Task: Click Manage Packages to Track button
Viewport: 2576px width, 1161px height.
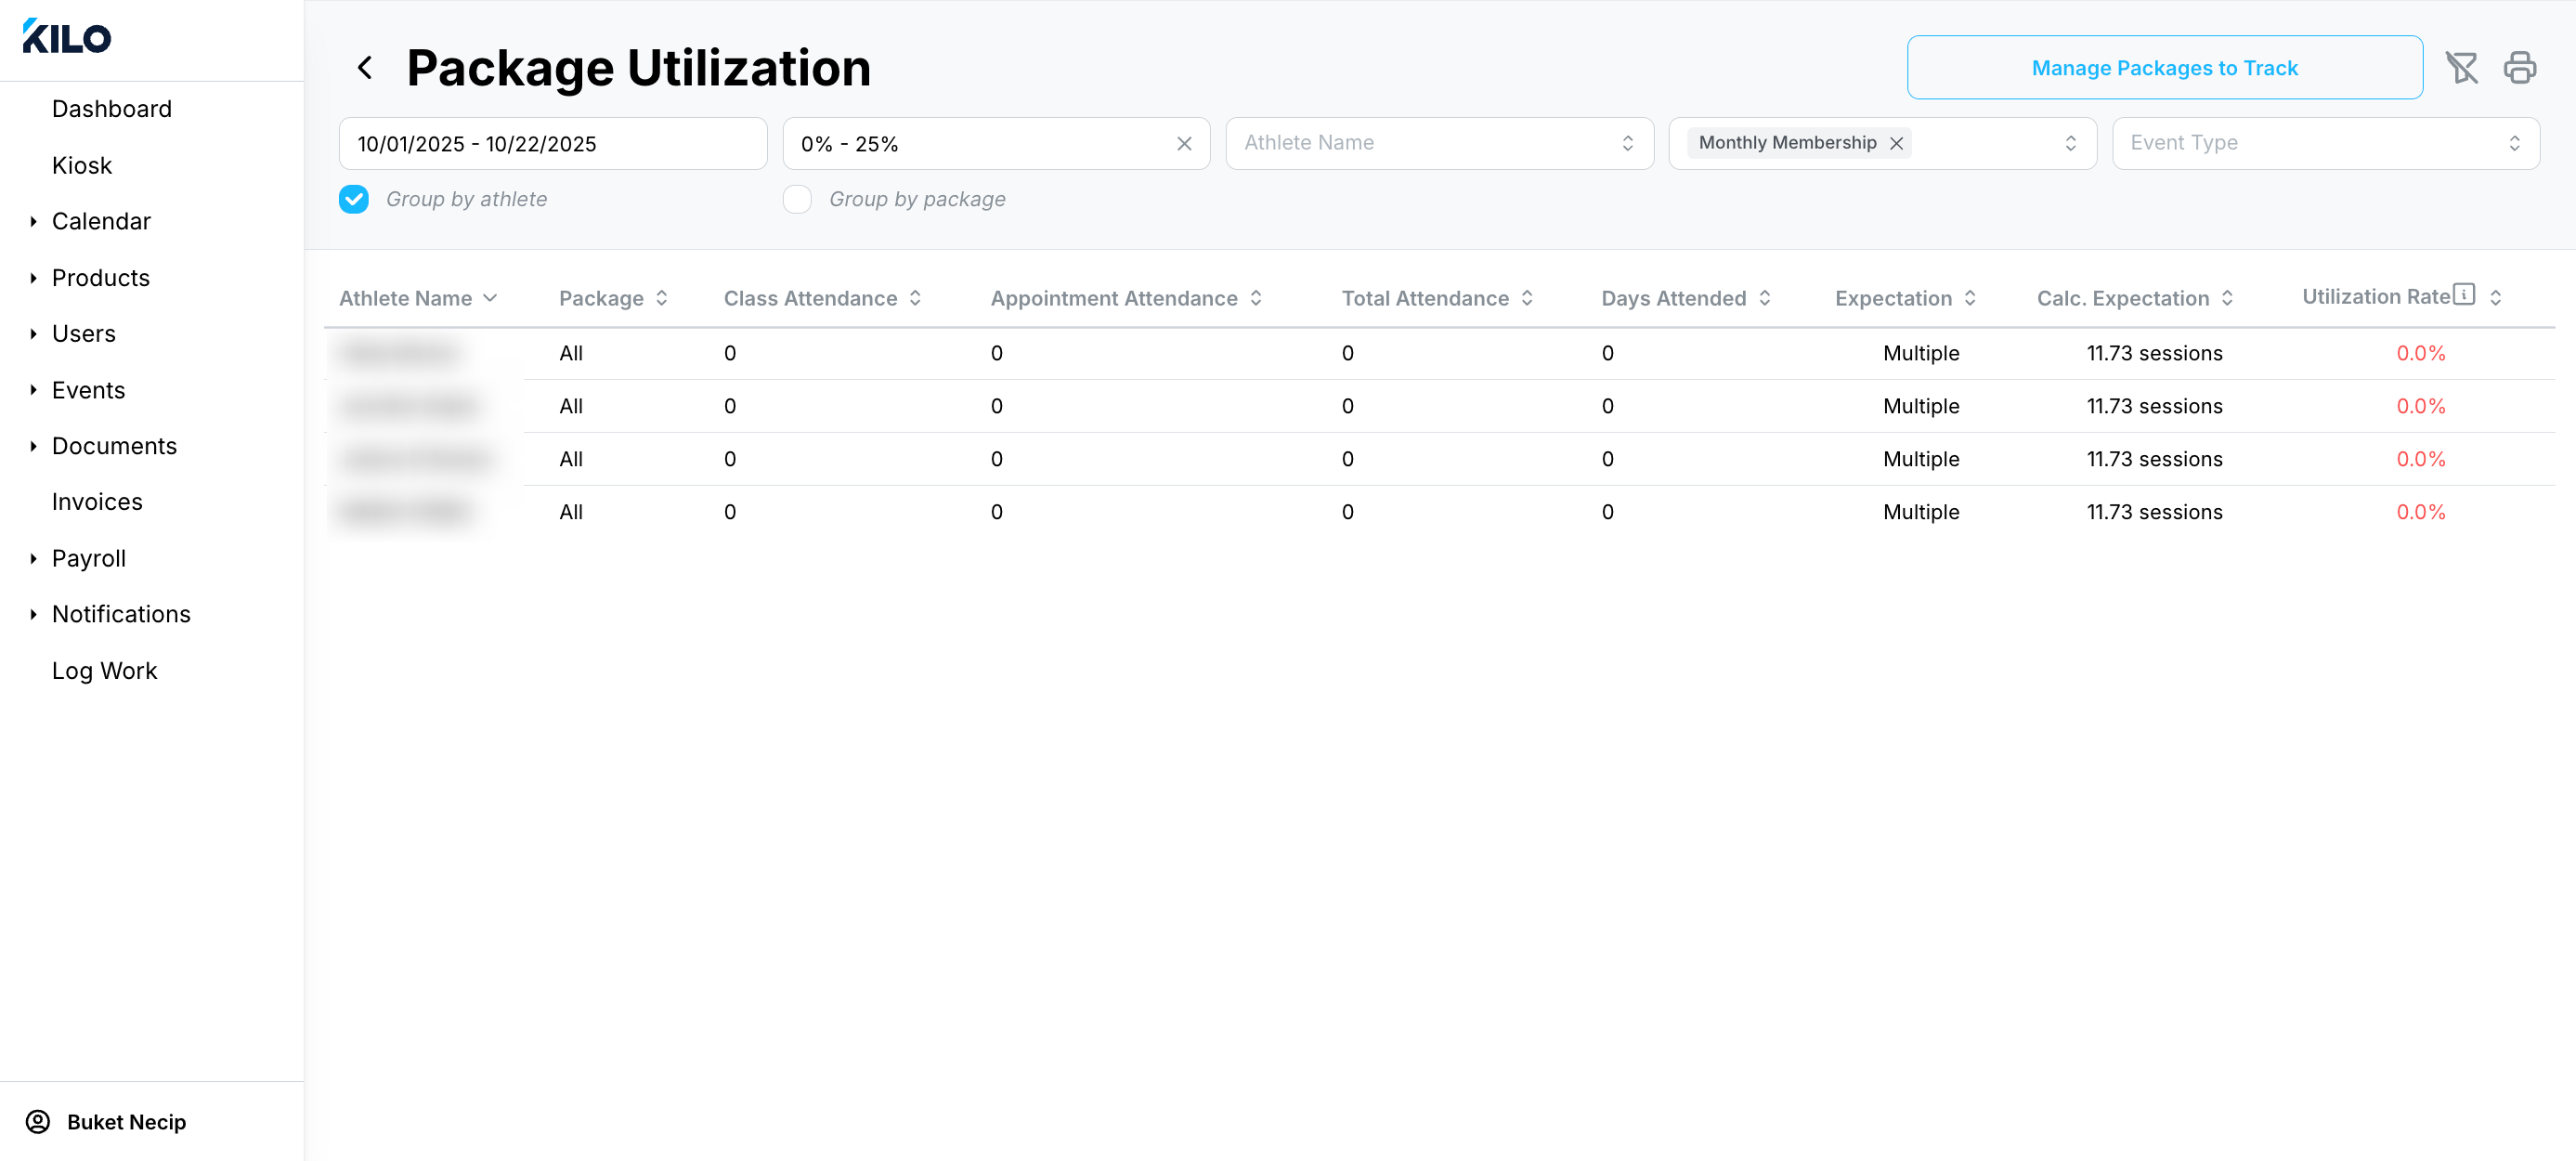Action: pos(2164,68)
